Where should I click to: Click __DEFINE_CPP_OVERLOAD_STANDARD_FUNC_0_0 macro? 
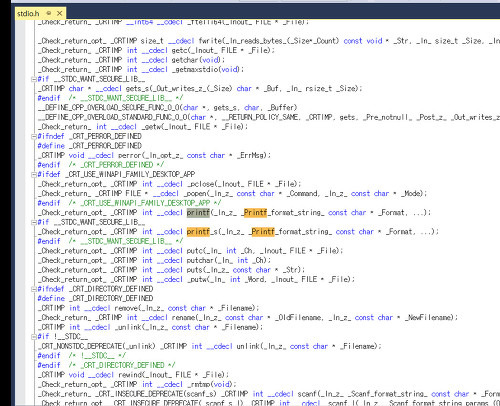(113, 117)
